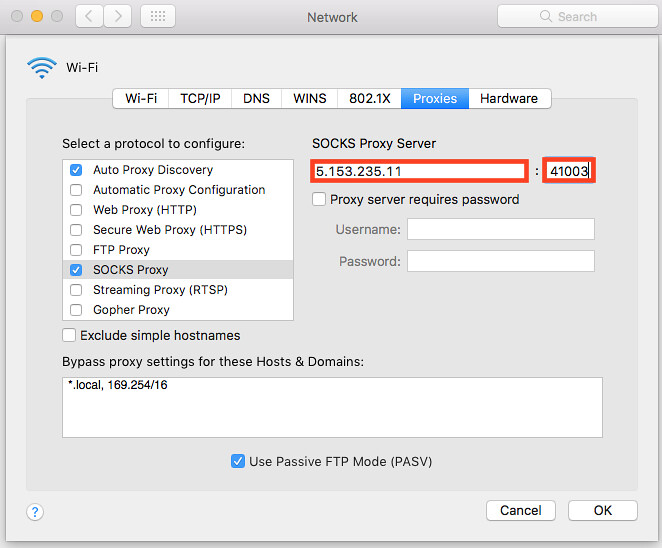This screenshot has height=548, width=662.
Task: Switch to the DNS tab
Action: pyautogui.click(x=256, y=98)
